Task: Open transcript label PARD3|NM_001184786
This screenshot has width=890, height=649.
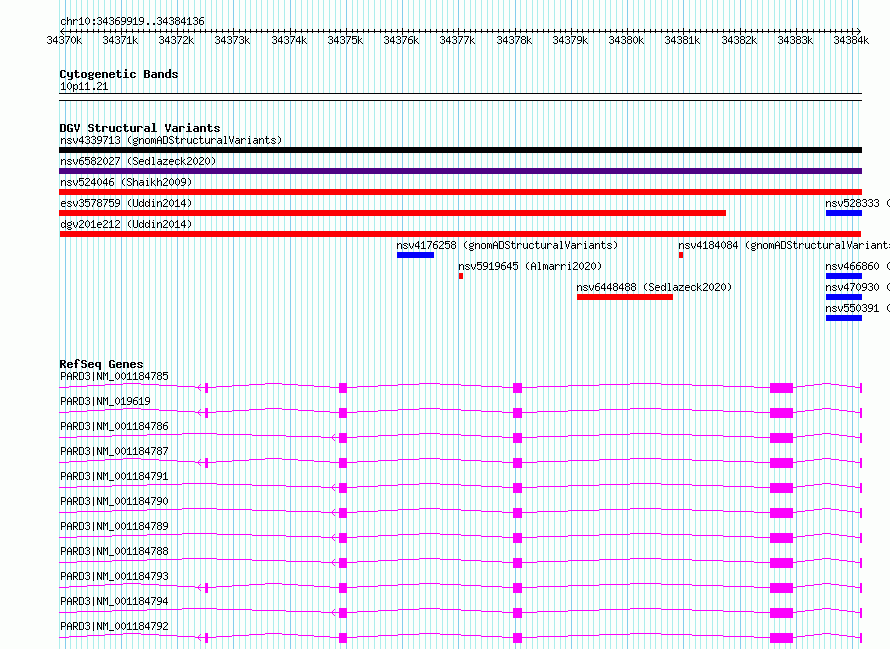Action: (x=114, y=426)
